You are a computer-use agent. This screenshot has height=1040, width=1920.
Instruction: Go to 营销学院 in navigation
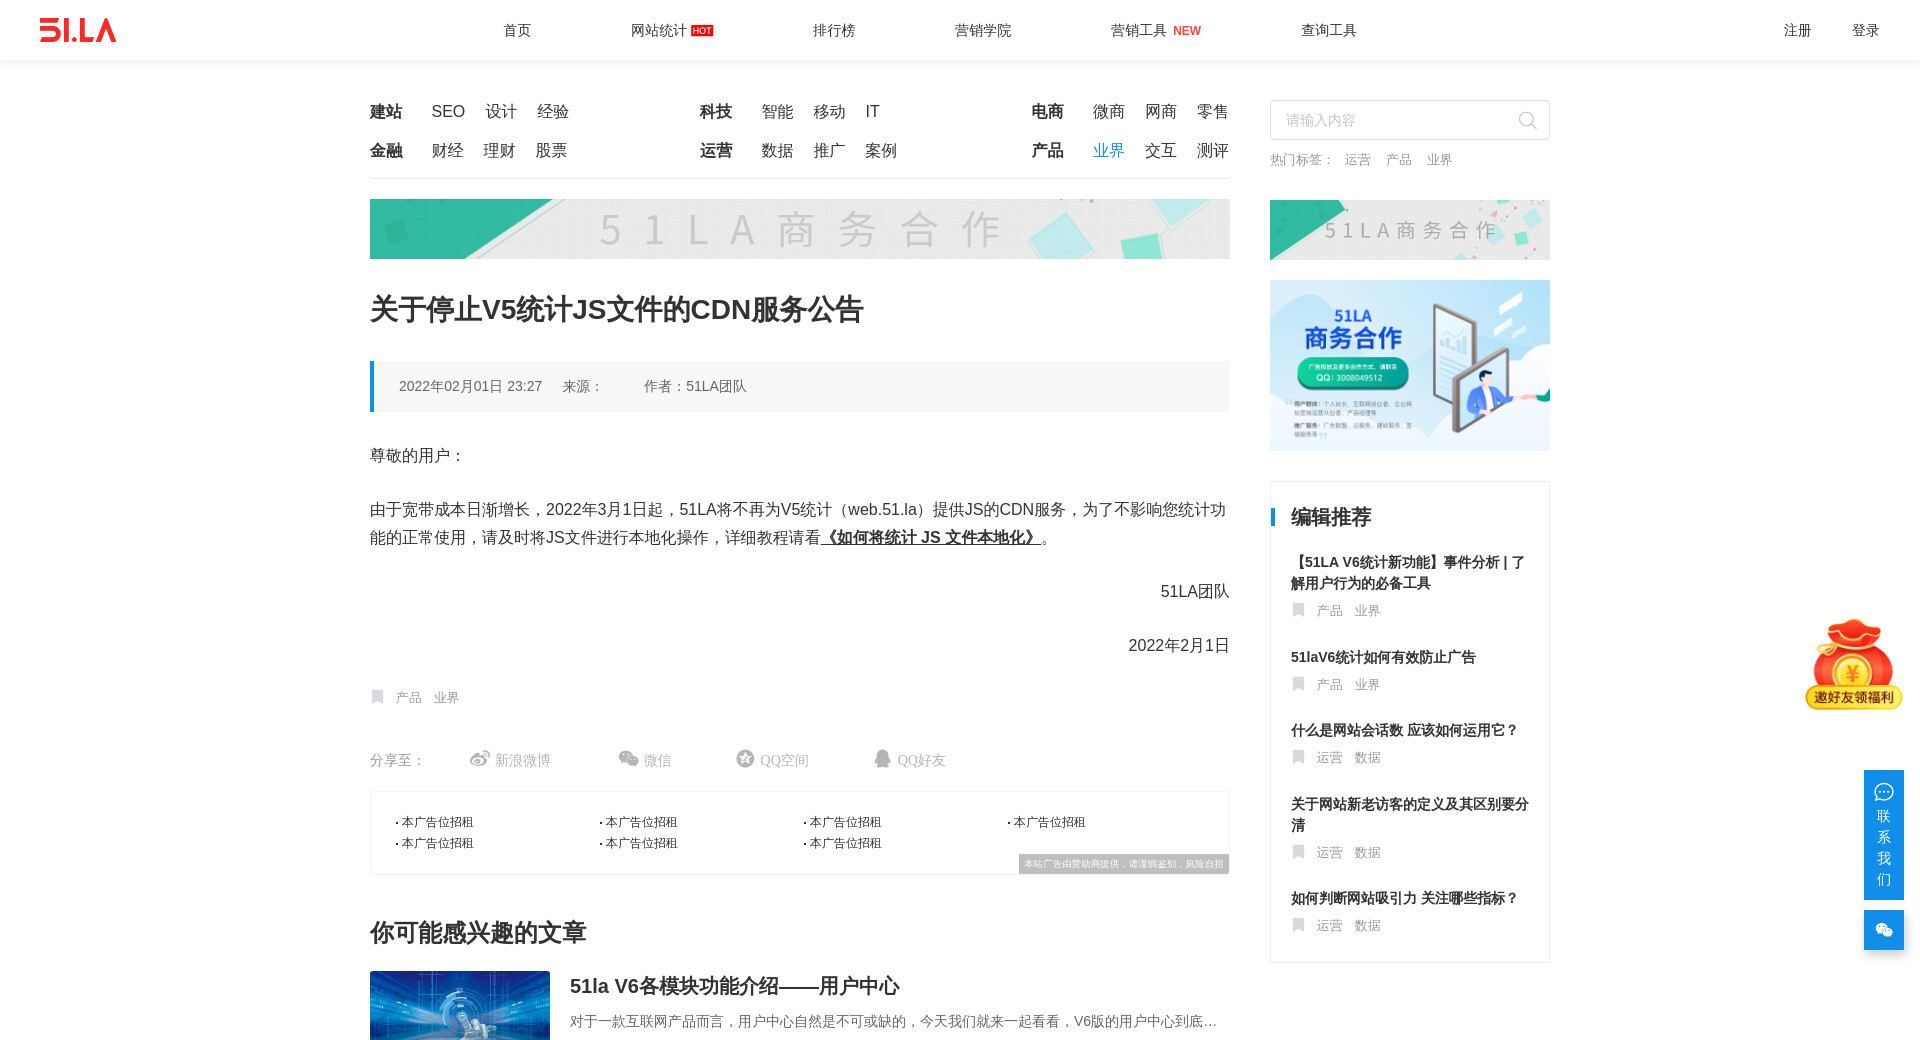click(982, 30)
